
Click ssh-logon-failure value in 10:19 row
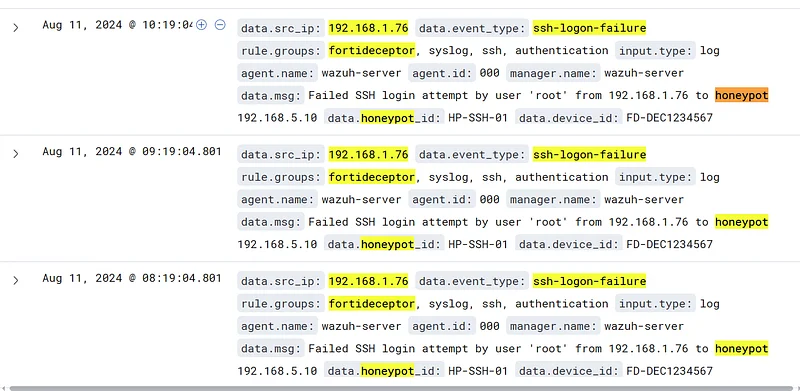pos(589,28)
